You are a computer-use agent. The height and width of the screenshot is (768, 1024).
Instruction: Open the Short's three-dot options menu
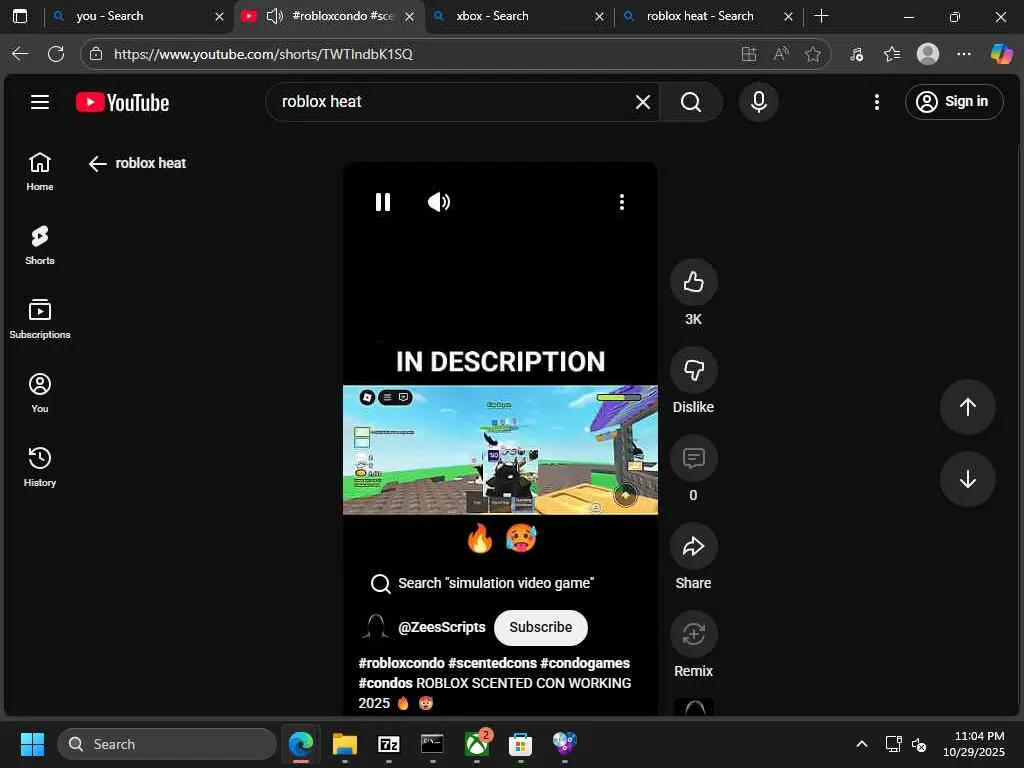pyautogui.click(x=622, y=202)
